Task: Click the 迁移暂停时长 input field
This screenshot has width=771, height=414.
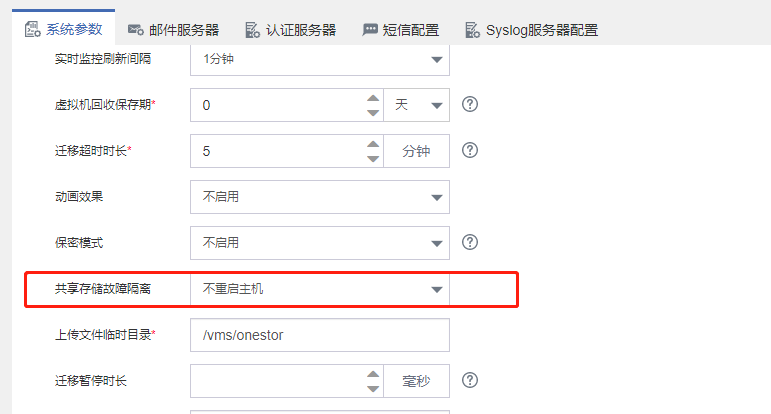Action: pyautogui.click(x=275, y=381)
